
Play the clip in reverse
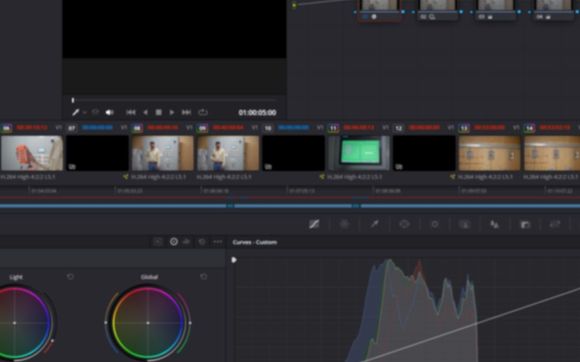(x=145, y=112)
